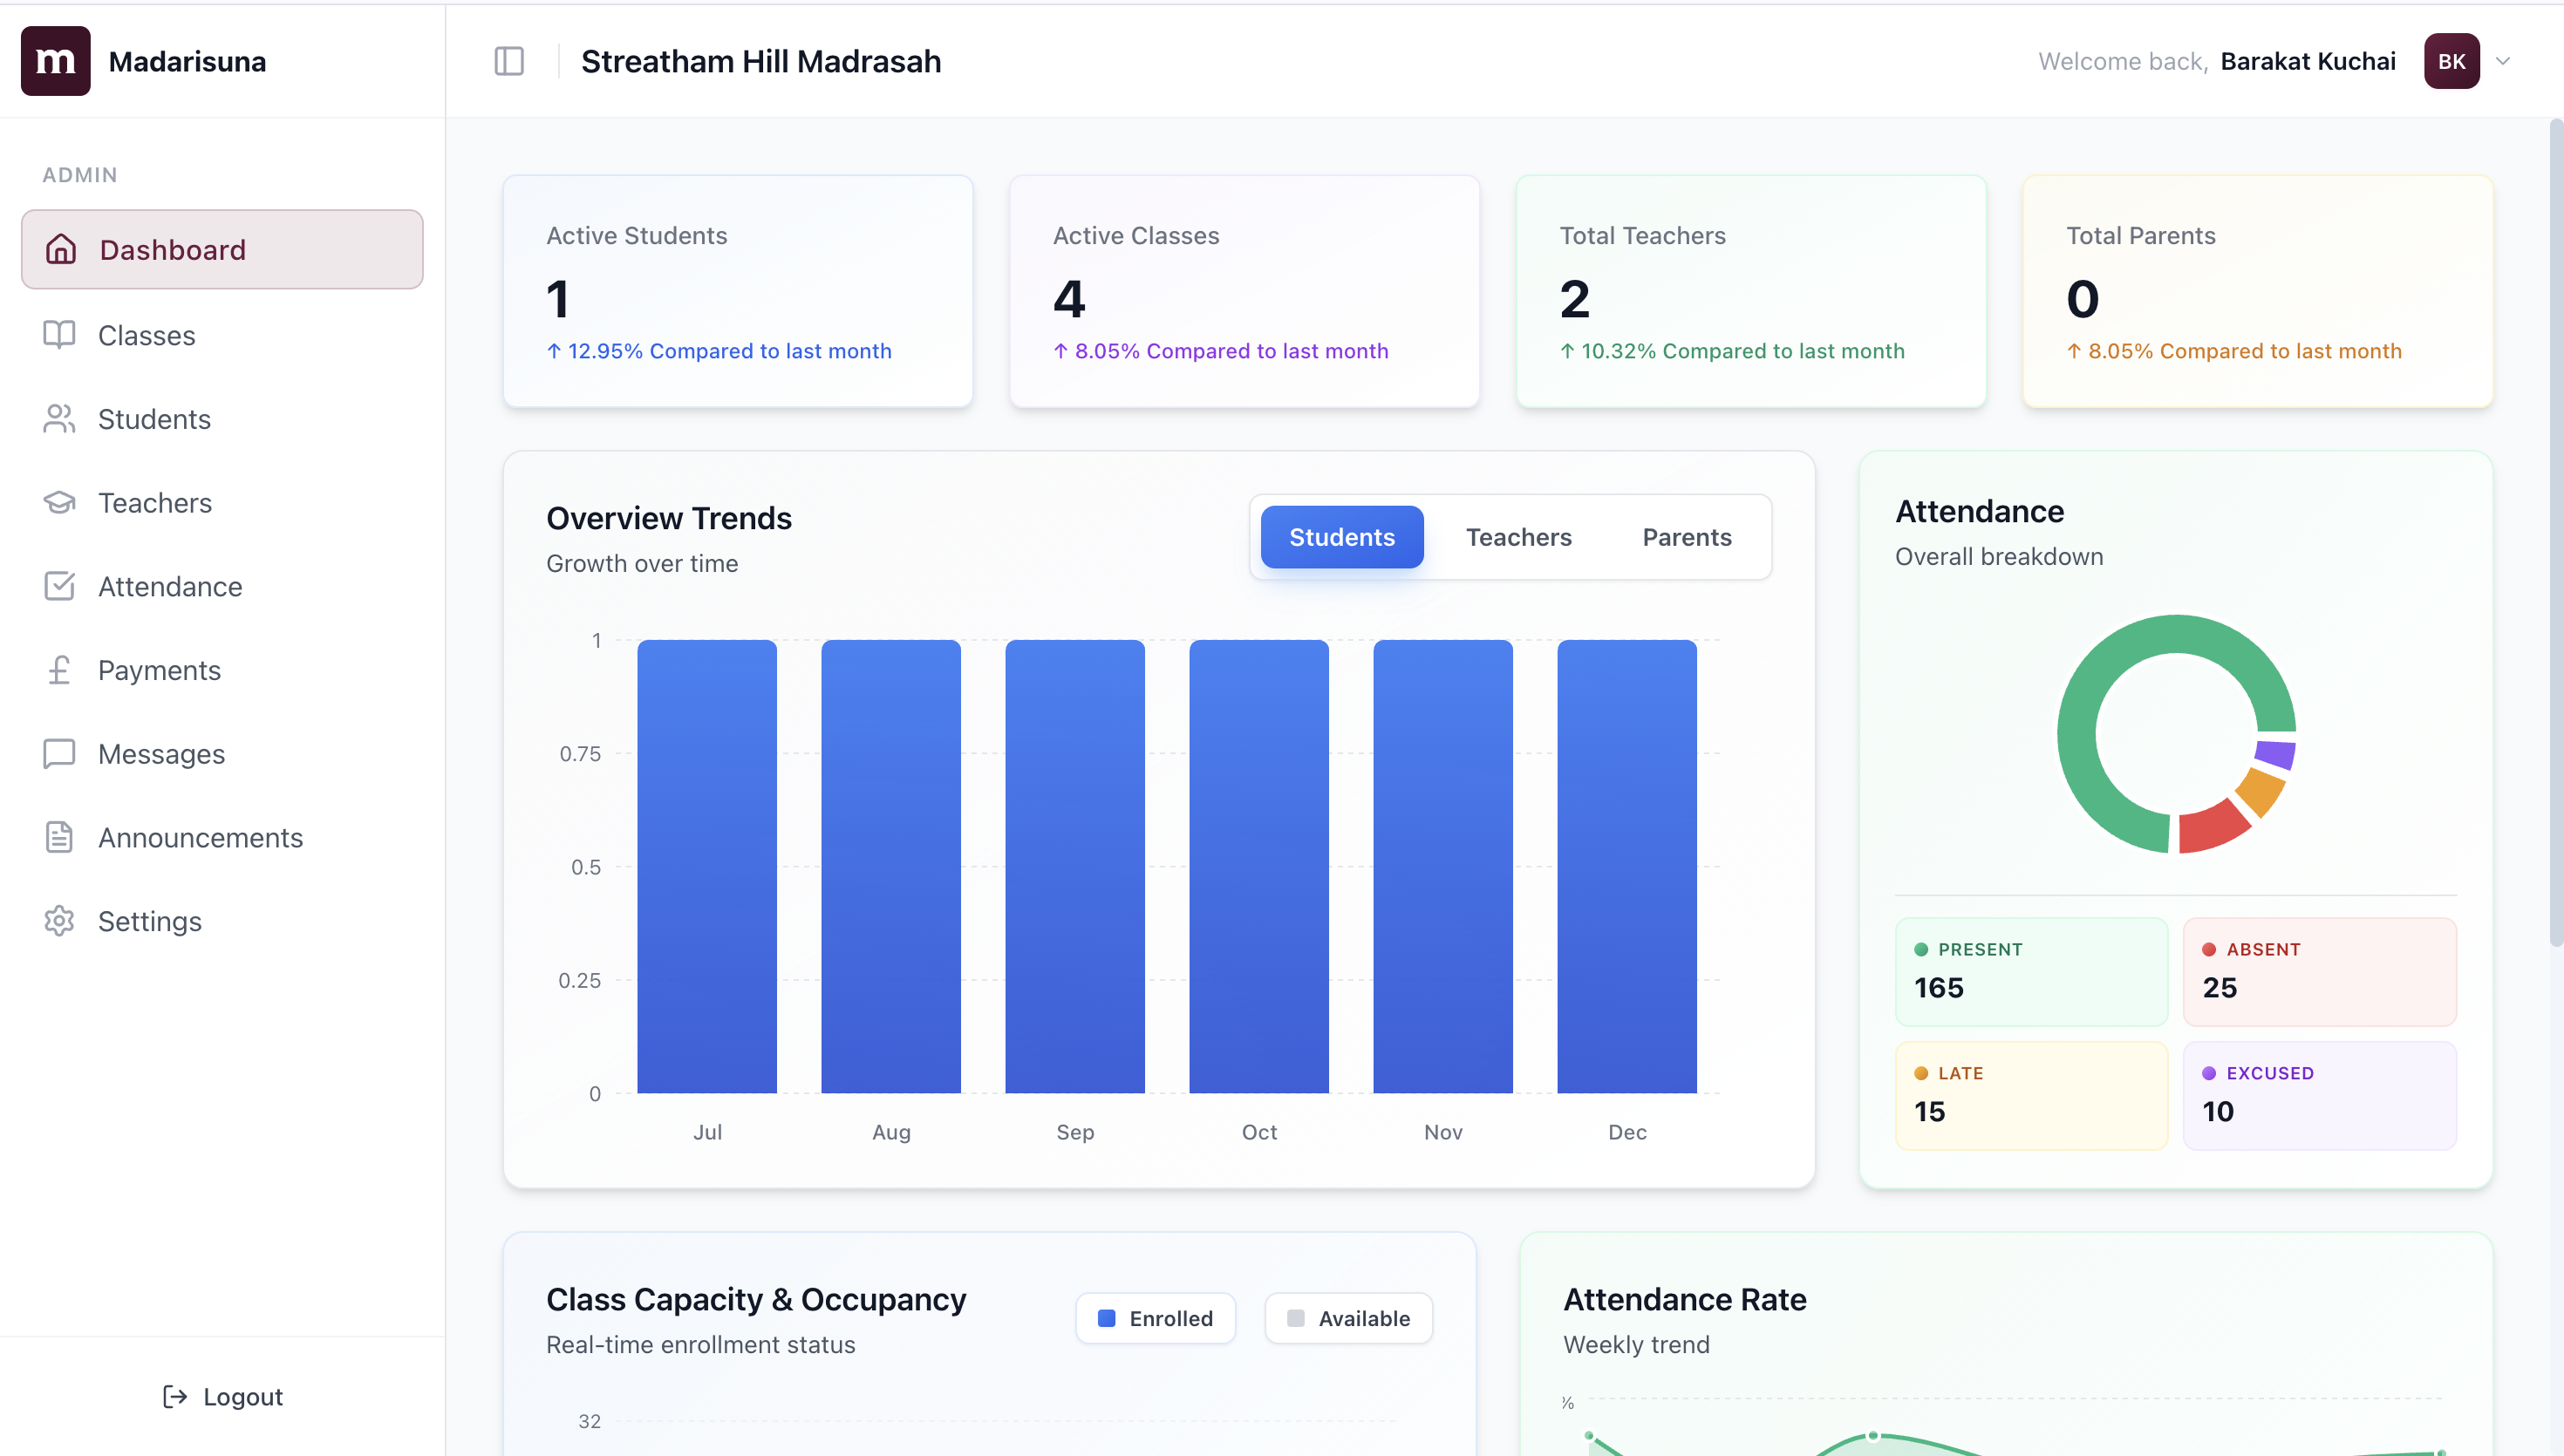
Task: Open Dashboard using the home icon
Action: 60,249
